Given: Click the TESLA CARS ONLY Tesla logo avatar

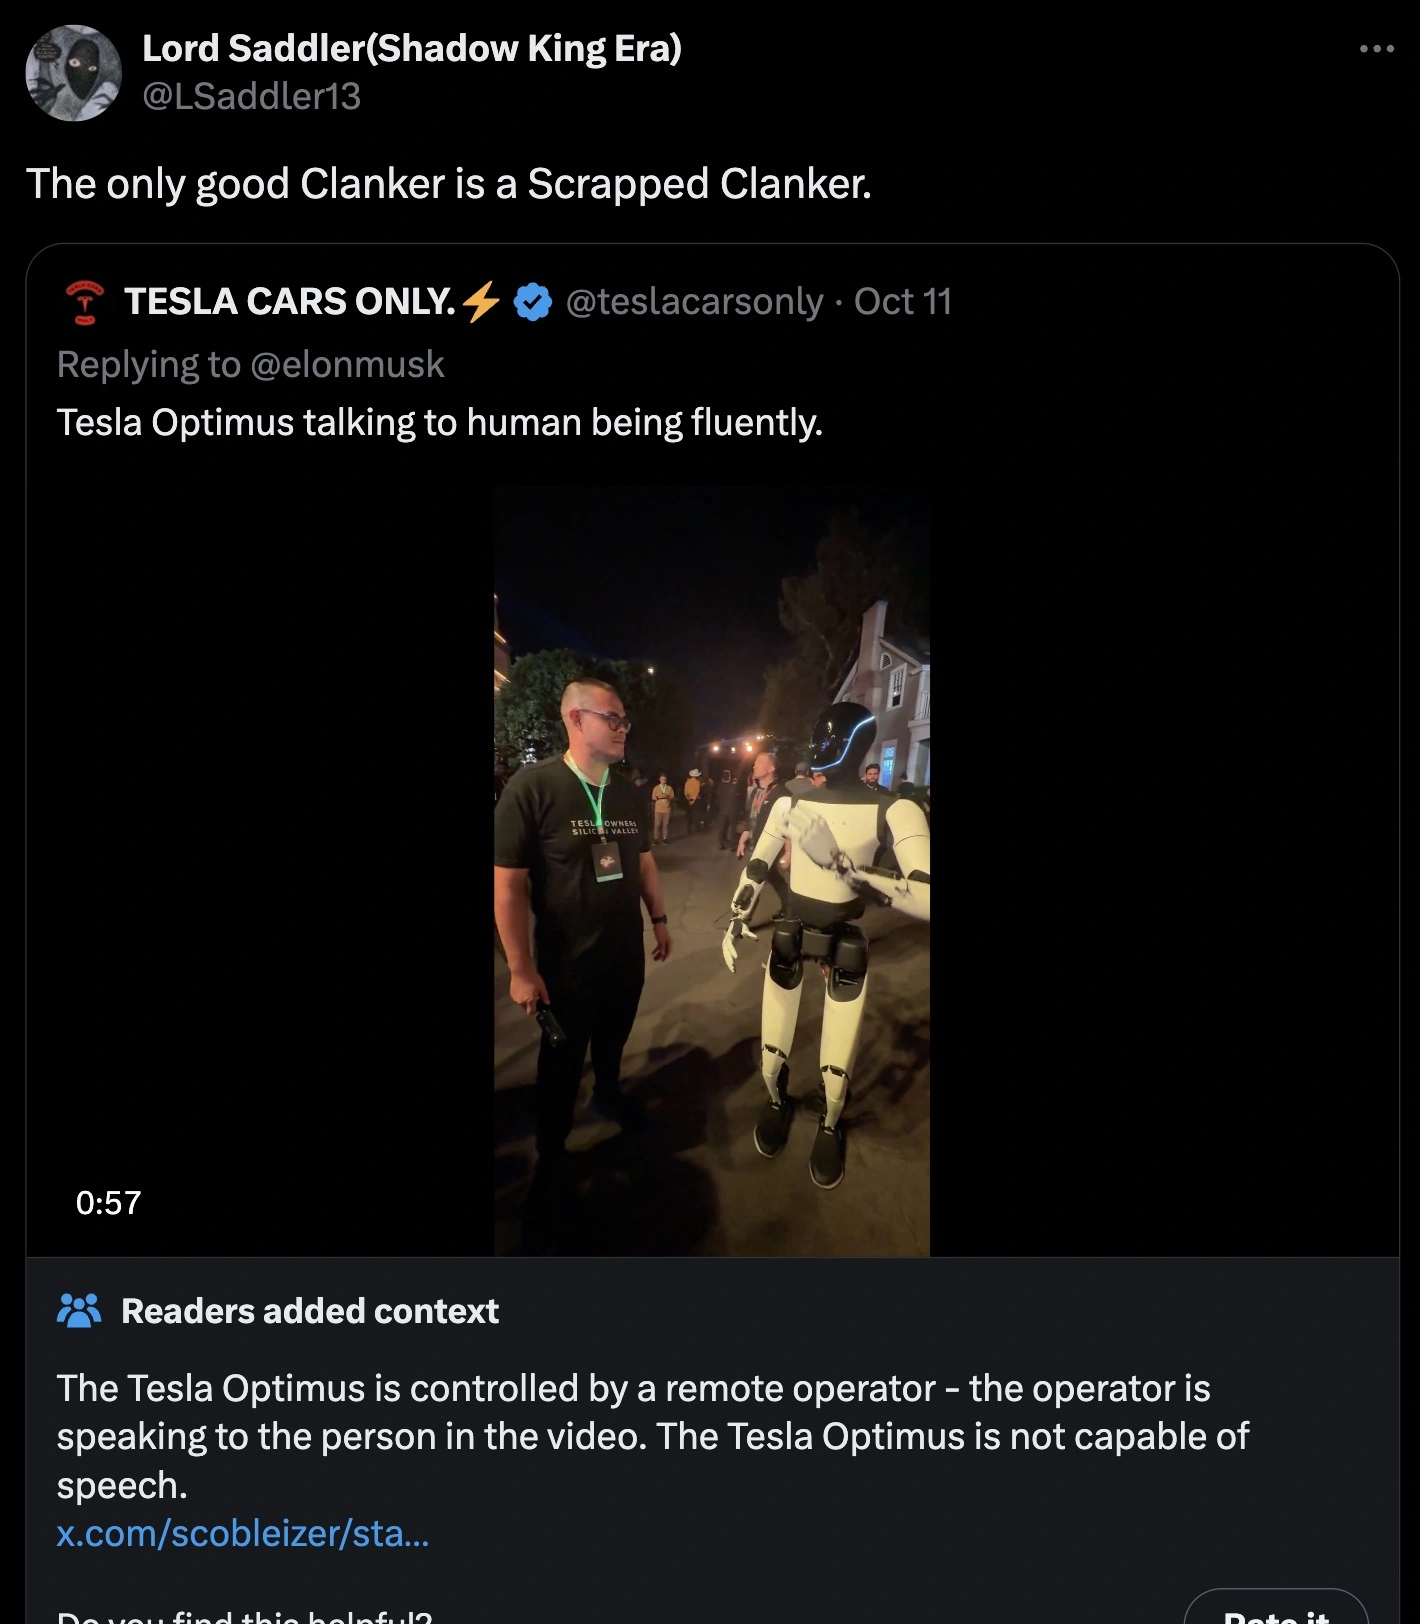Looking at the screenshot, I should [84, 302].
